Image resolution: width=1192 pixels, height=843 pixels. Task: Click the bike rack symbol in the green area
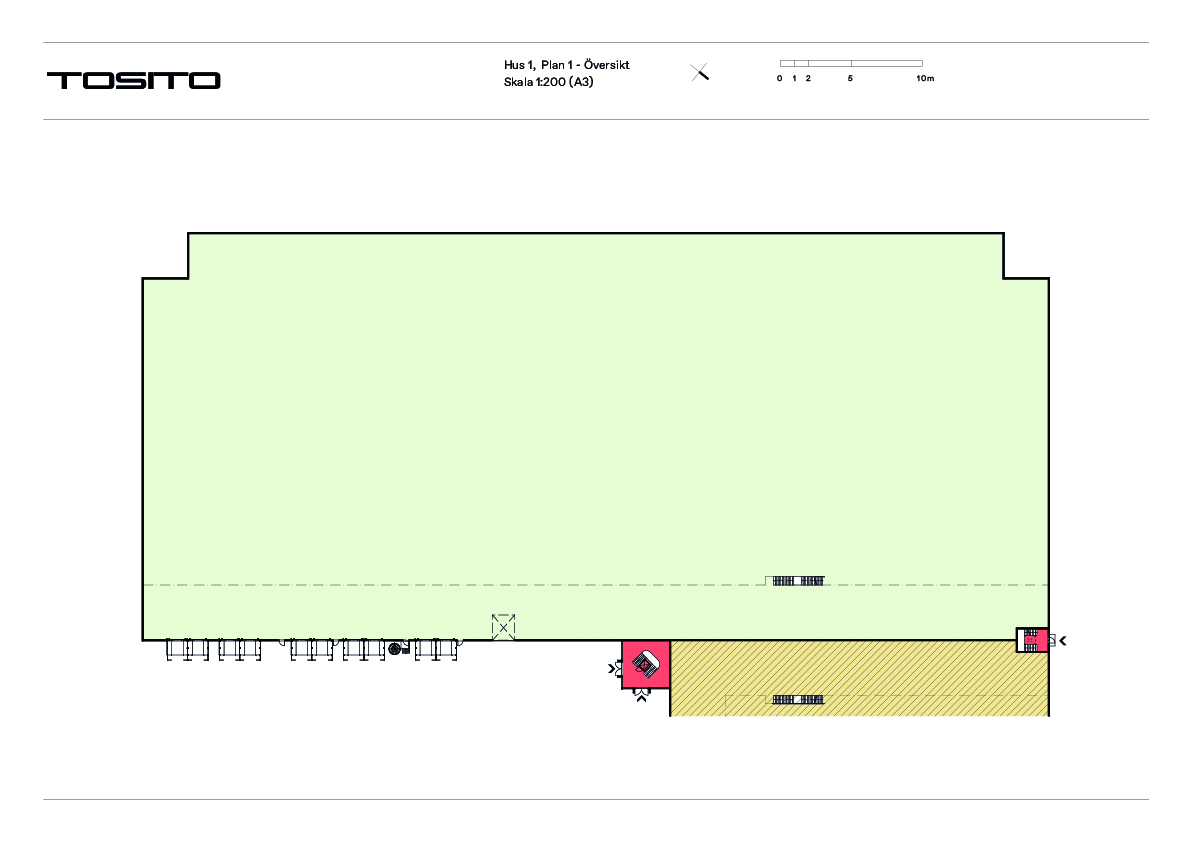798,581
